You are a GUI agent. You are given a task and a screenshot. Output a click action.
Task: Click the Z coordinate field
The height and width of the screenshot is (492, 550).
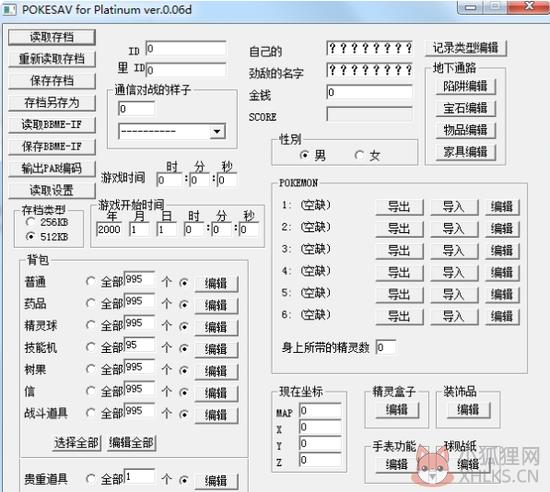click(x=320, y=460)
